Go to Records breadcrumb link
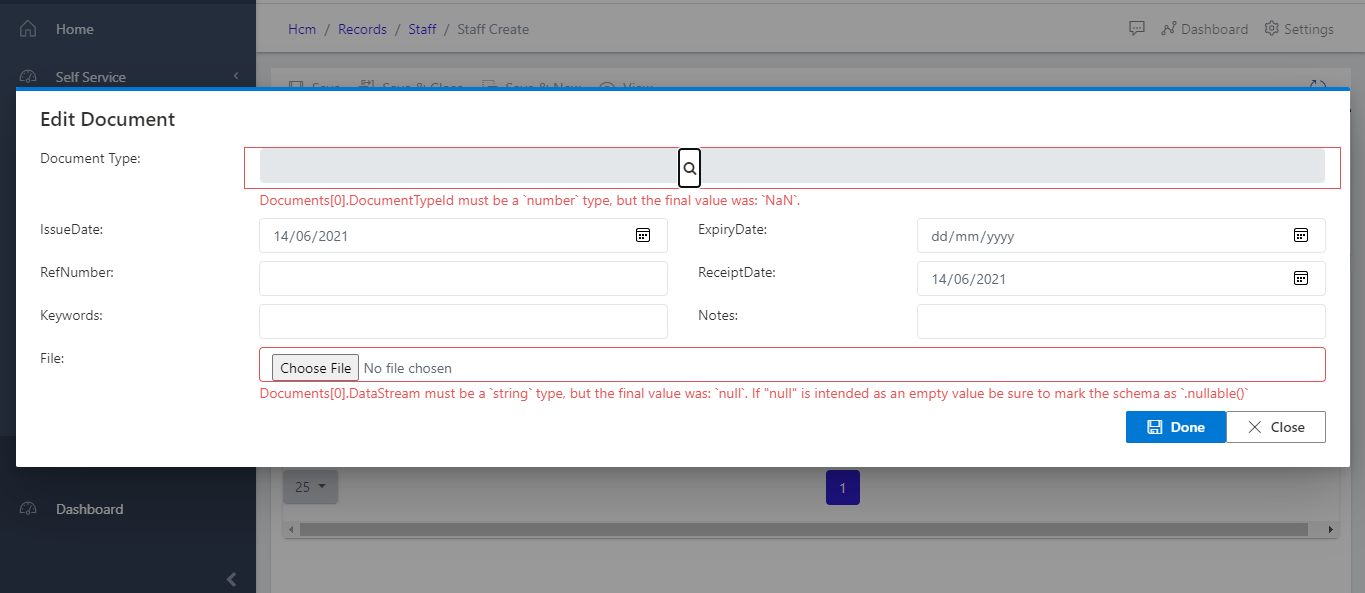This screenshot has height=593, width=1365. coord(362,29)
